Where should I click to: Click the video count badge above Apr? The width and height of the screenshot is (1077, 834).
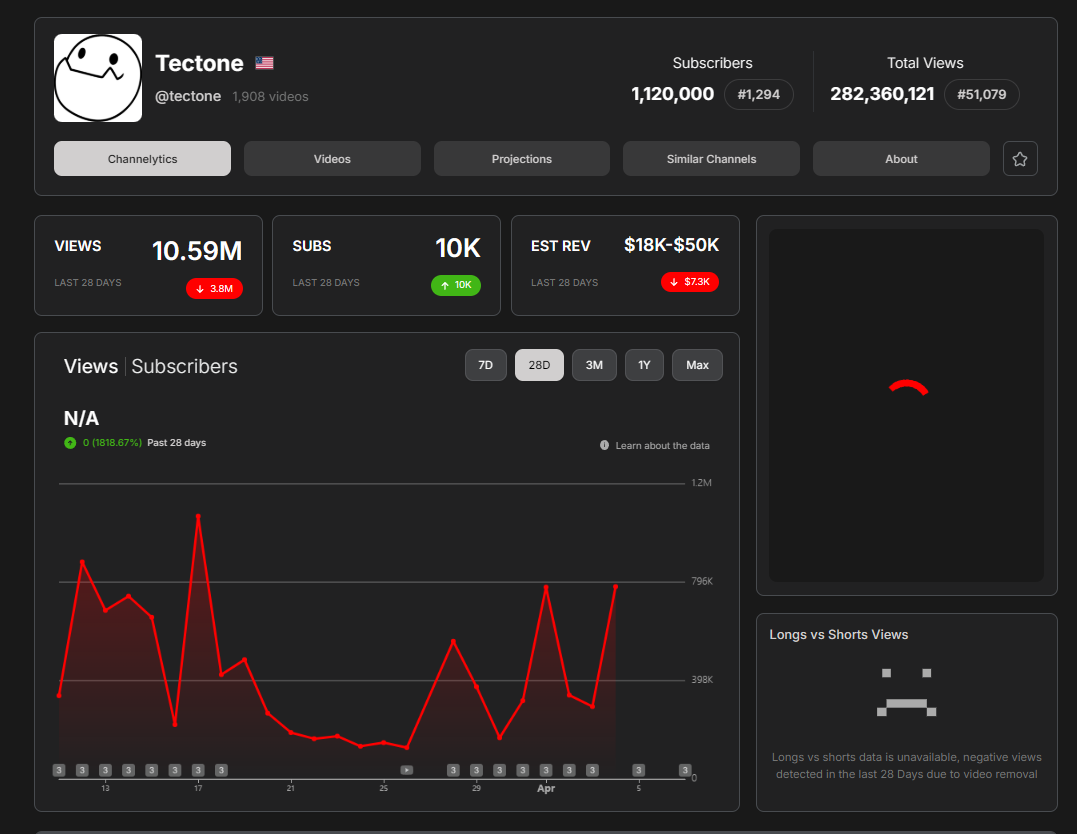(546, 770)
